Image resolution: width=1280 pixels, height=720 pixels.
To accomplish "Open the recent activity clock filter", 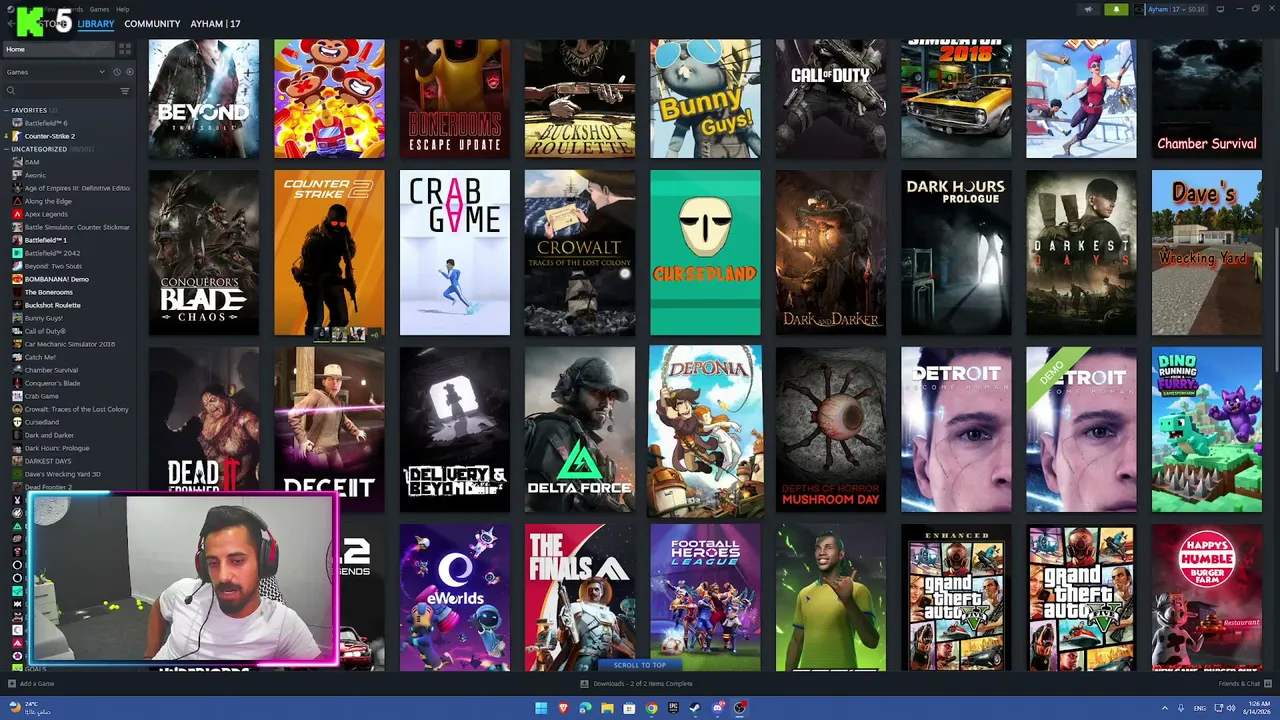I will (117, 72).
